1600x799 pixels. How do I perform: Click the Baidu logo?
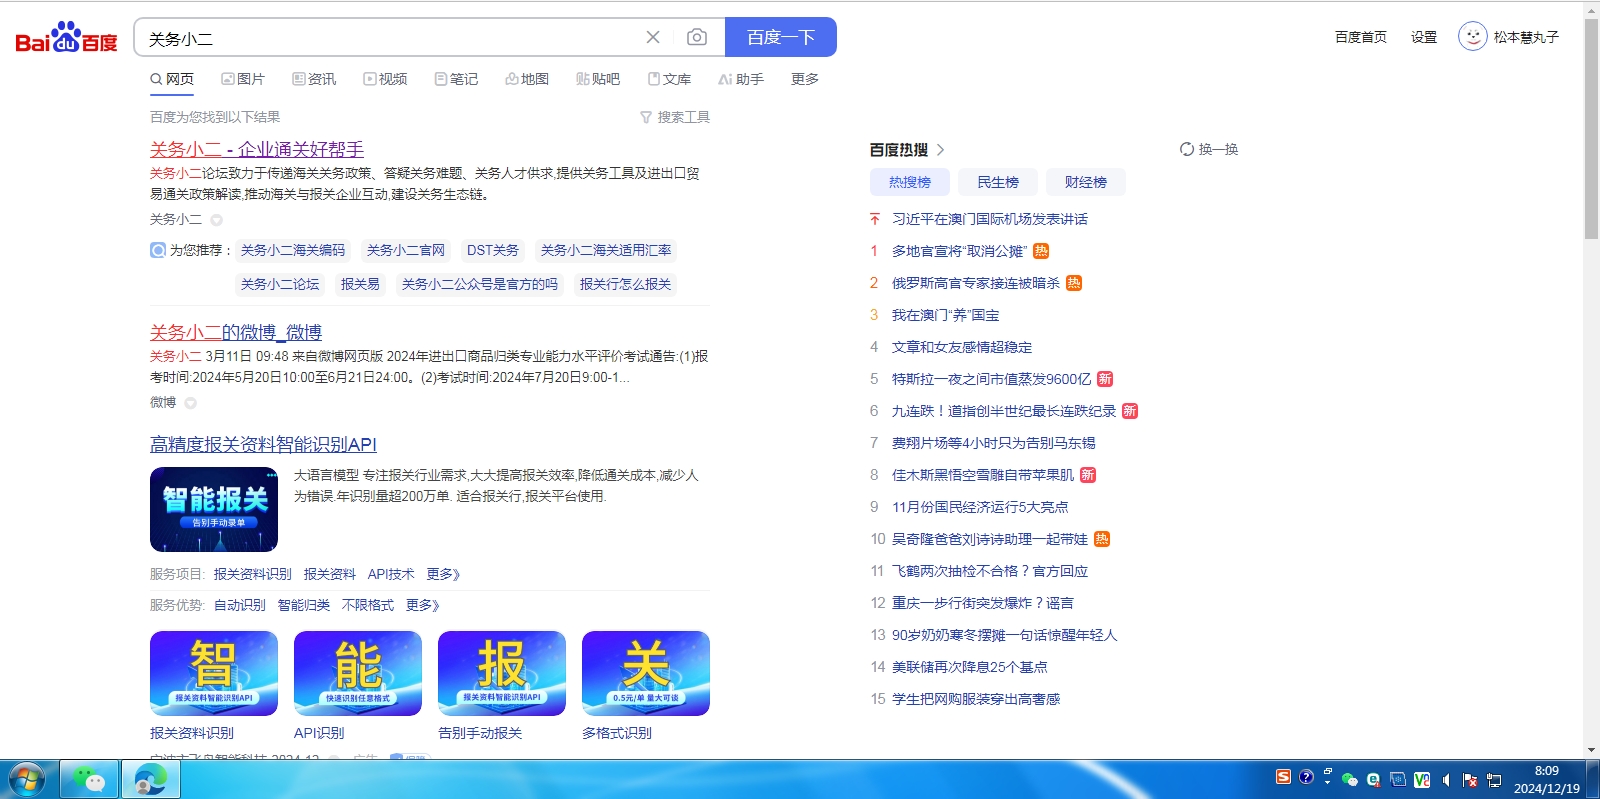coord(66,38)
